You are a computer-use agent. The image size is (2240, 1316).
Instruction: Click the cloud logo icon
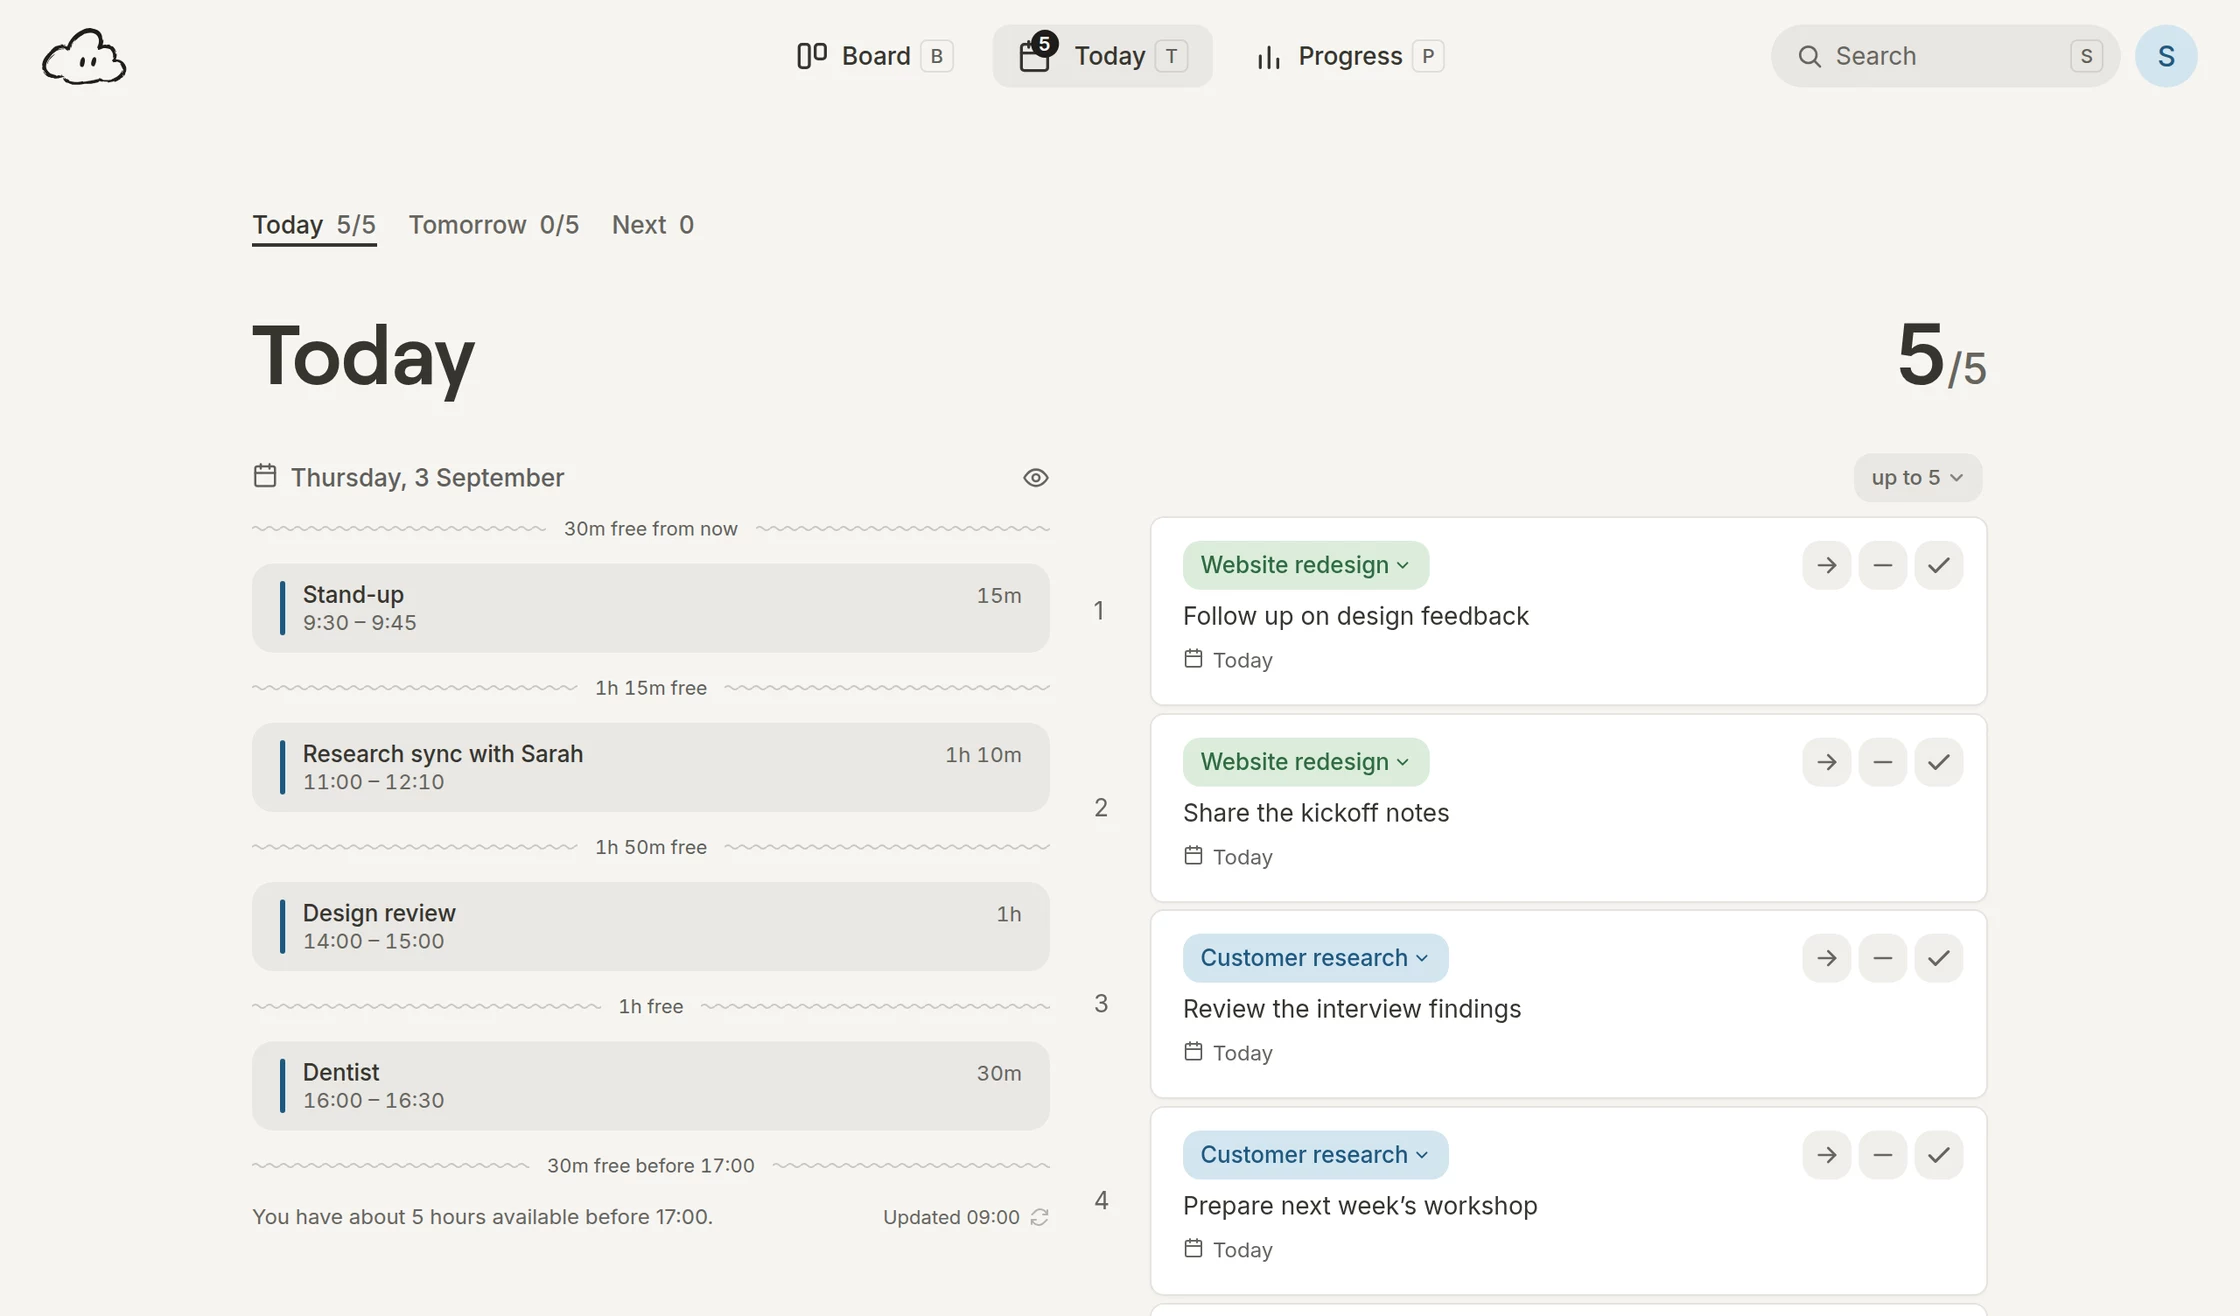(84, 56)
